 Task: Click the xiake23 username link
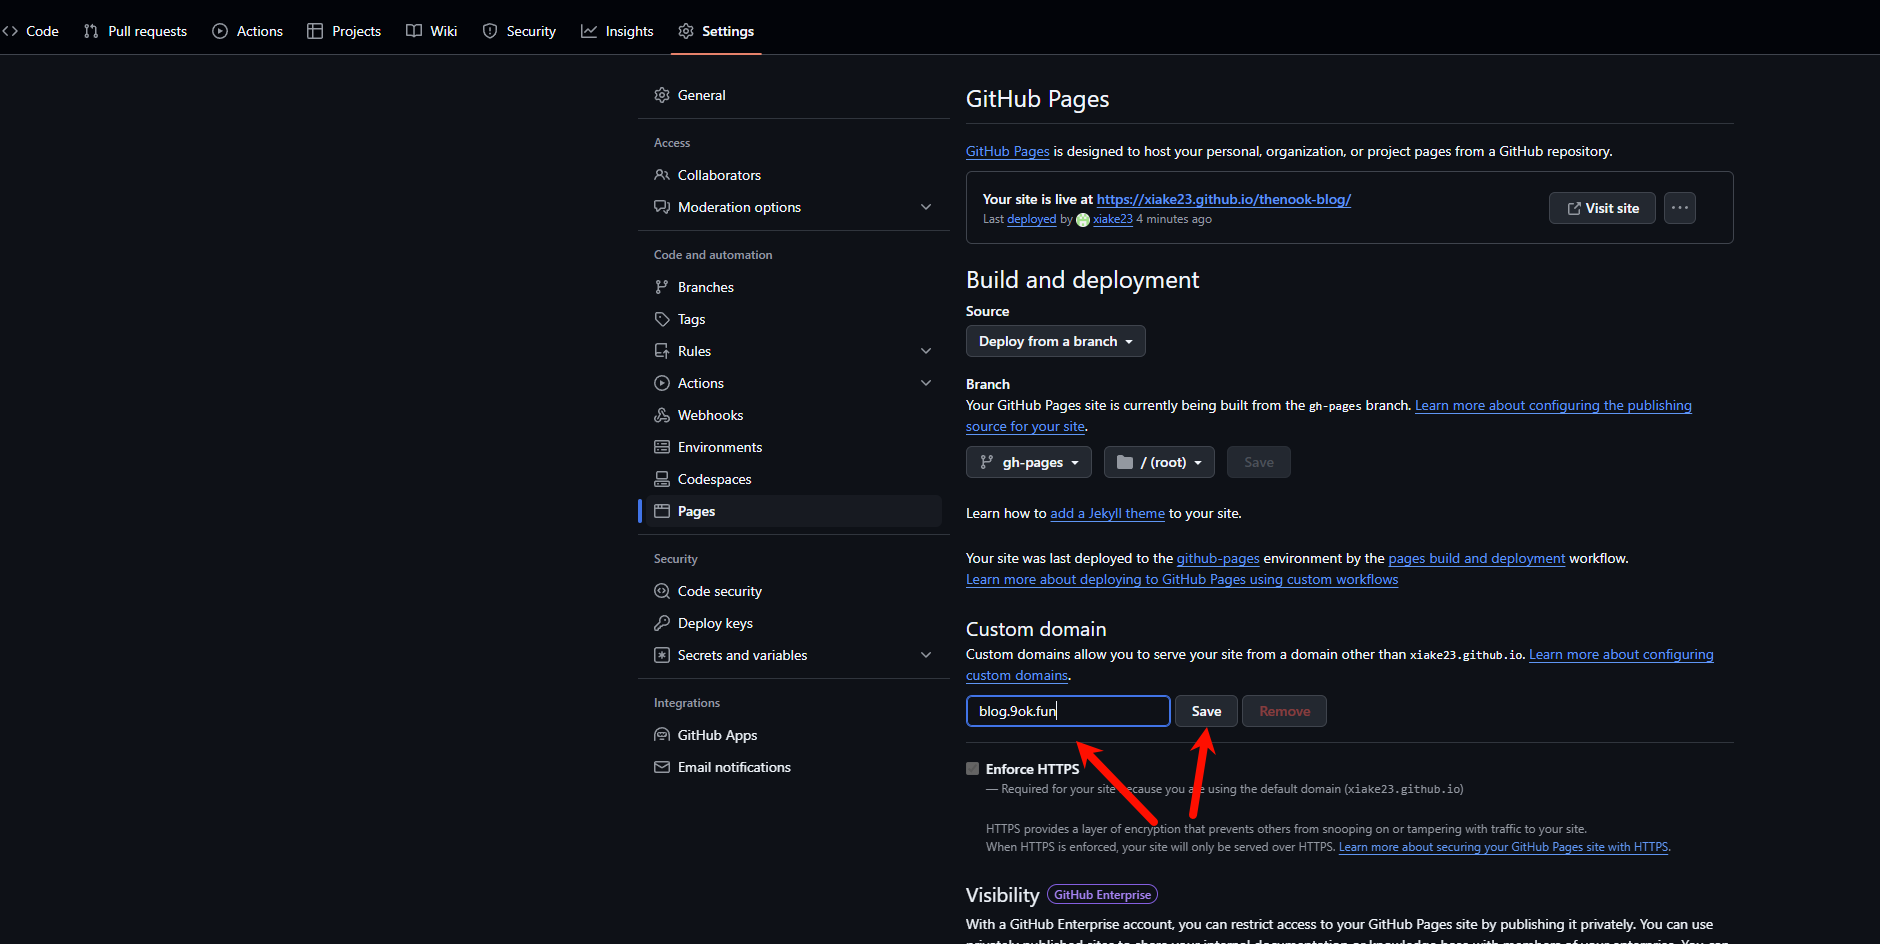pos(1113,219)
